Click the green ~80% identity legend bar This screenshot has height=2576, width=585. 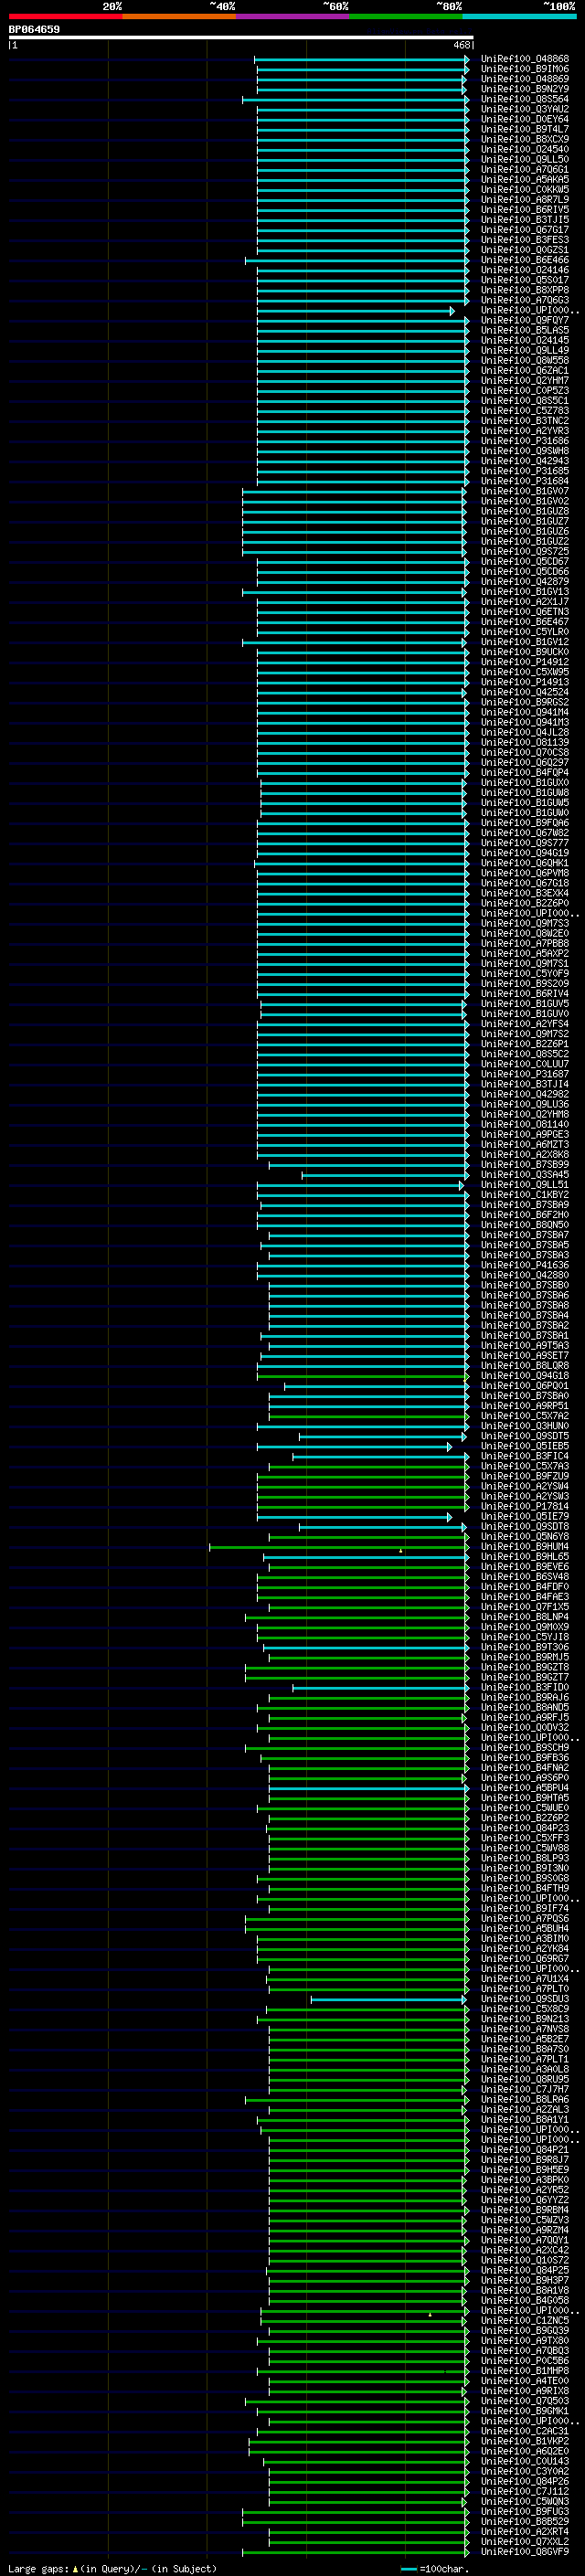406,16
